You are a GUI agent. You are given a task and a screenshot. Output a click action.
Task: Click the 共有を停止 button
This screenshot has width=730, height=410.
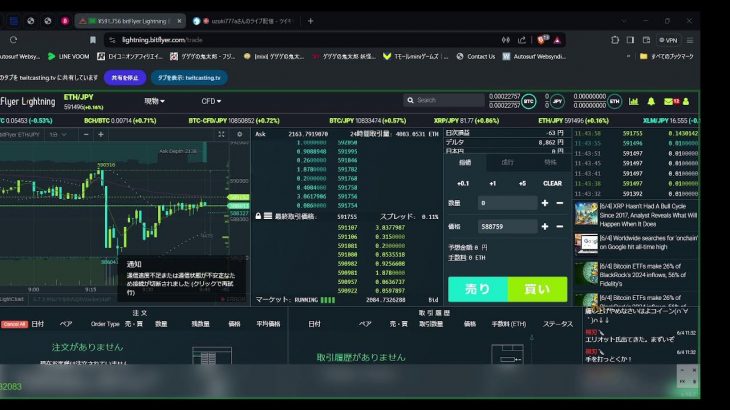tap(125, 78)
